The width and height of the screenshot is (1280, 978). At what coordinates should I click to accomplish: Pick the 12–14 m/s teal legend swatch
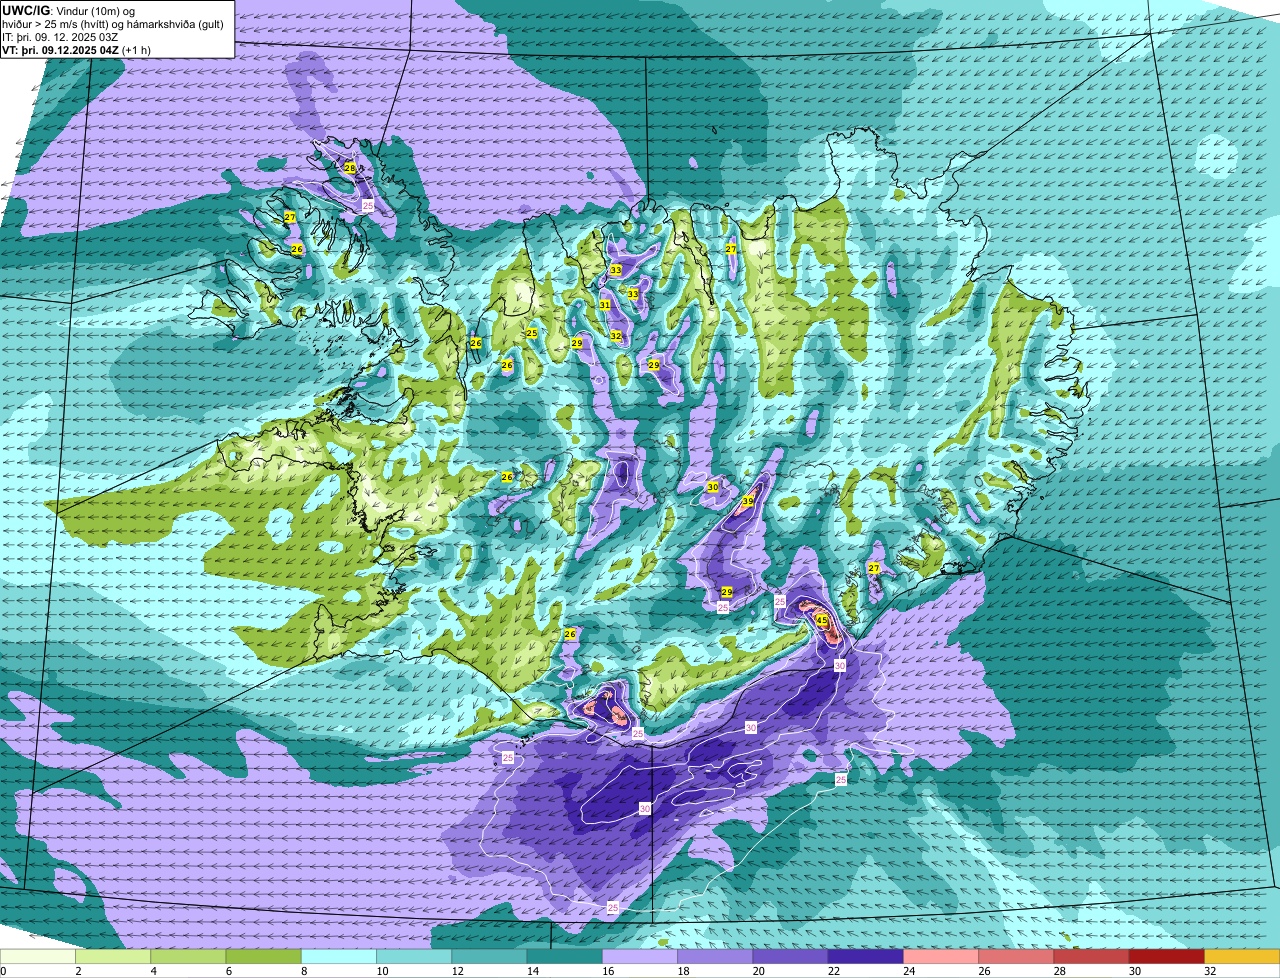tap(489, 957)
